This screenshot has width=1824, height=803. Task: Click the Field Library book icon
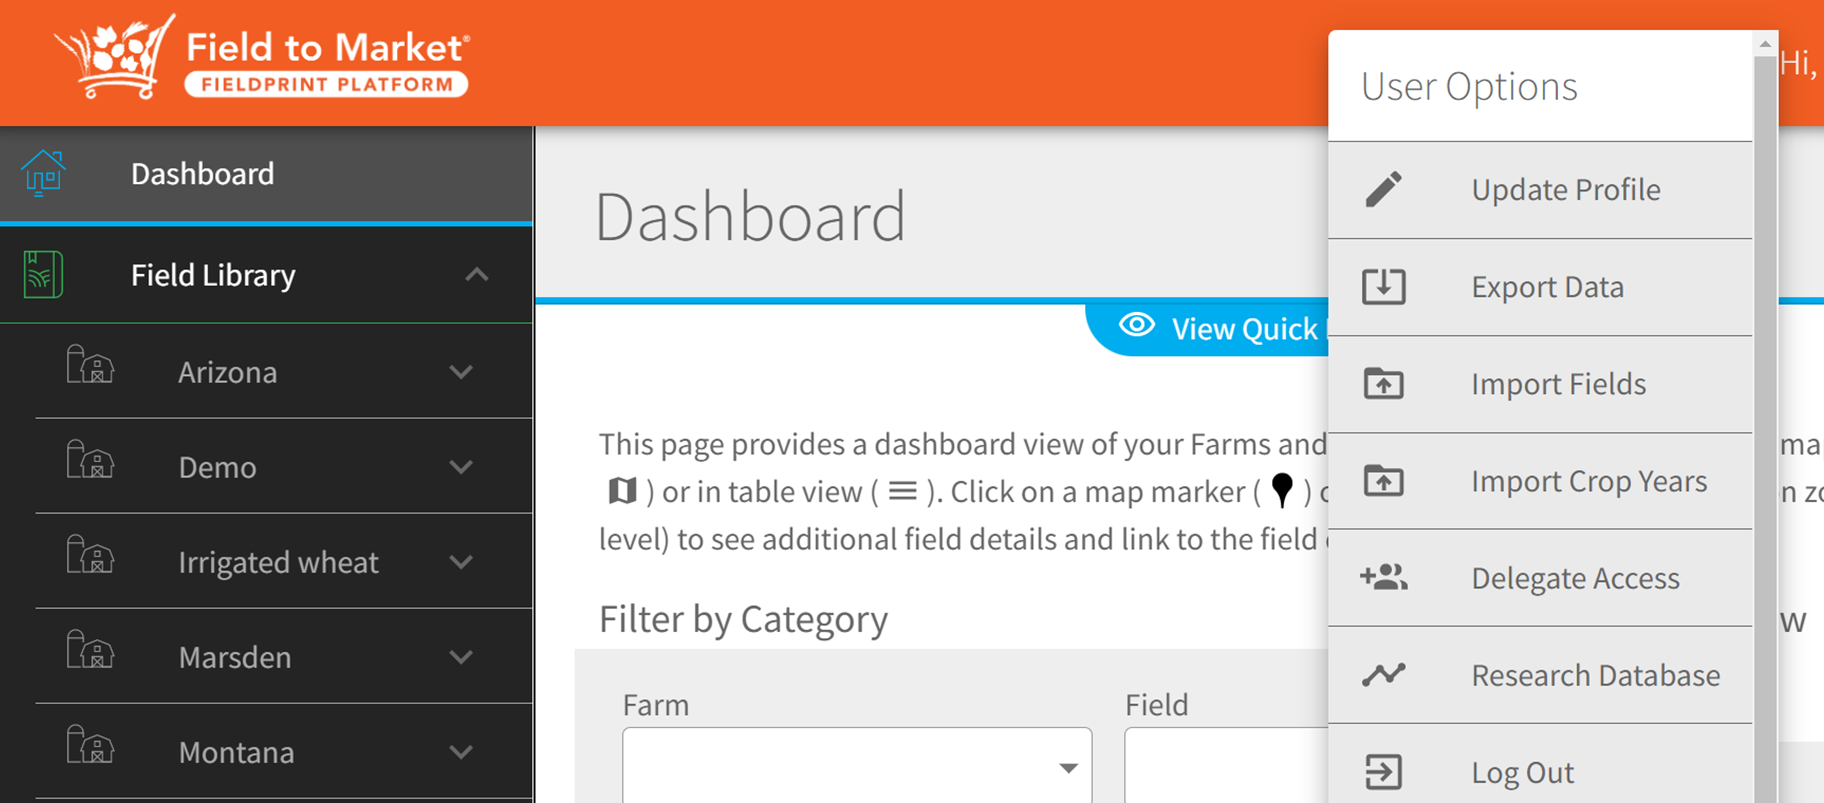click(x=43, y=274)
